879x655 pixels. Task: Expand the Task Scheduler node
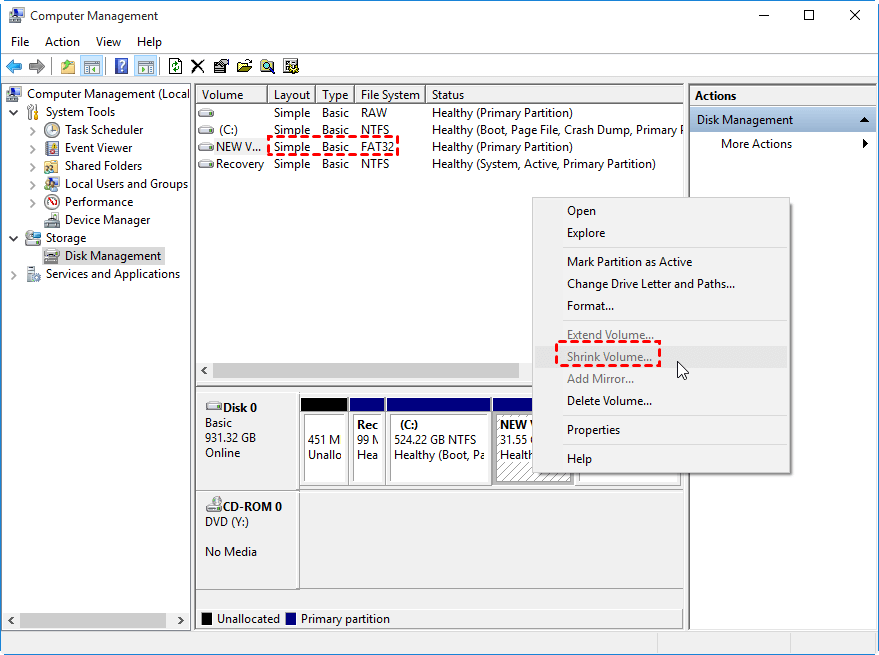pyautogui.click(x=33, y=131)
